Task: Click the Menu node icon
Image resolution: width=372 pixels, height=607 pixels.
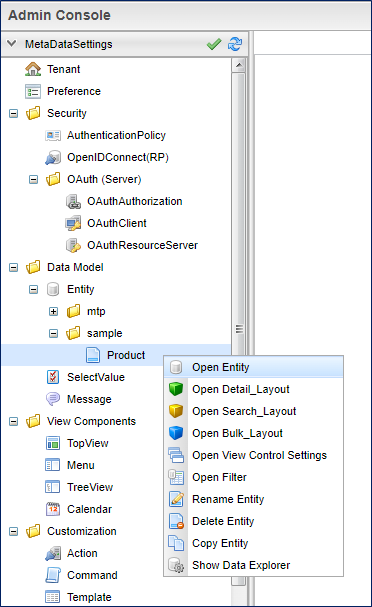Action: tap(53, 465)
